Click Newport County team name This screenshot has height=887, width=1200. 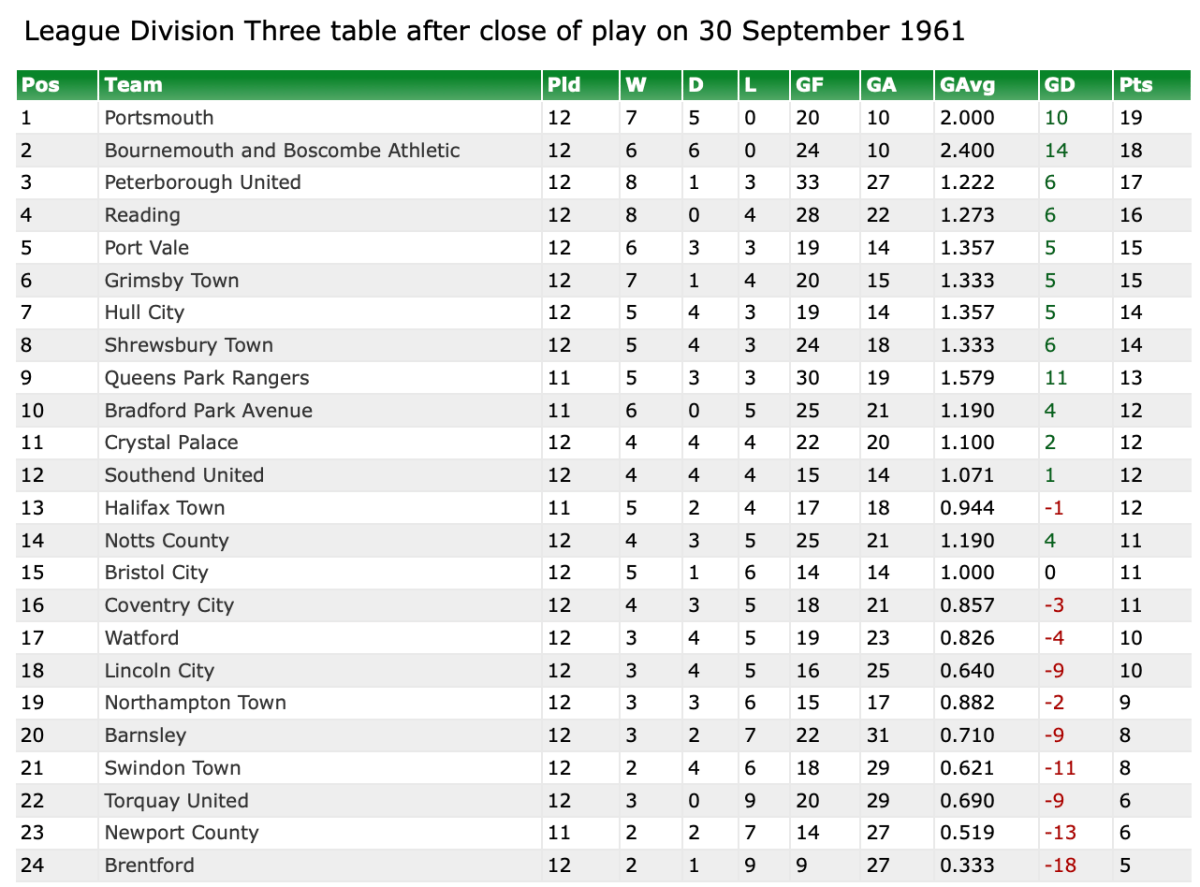click(x=181, y=833)
